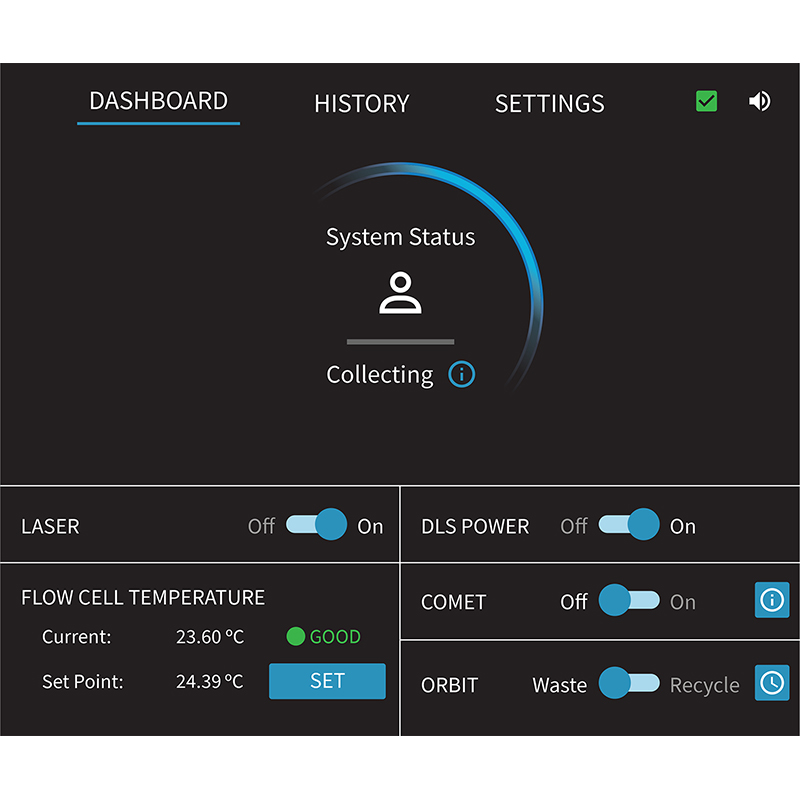Open the Collecting status info icon
Viewport: 800px width, 800px height.
pyautogui.click(x=462, y=374)
